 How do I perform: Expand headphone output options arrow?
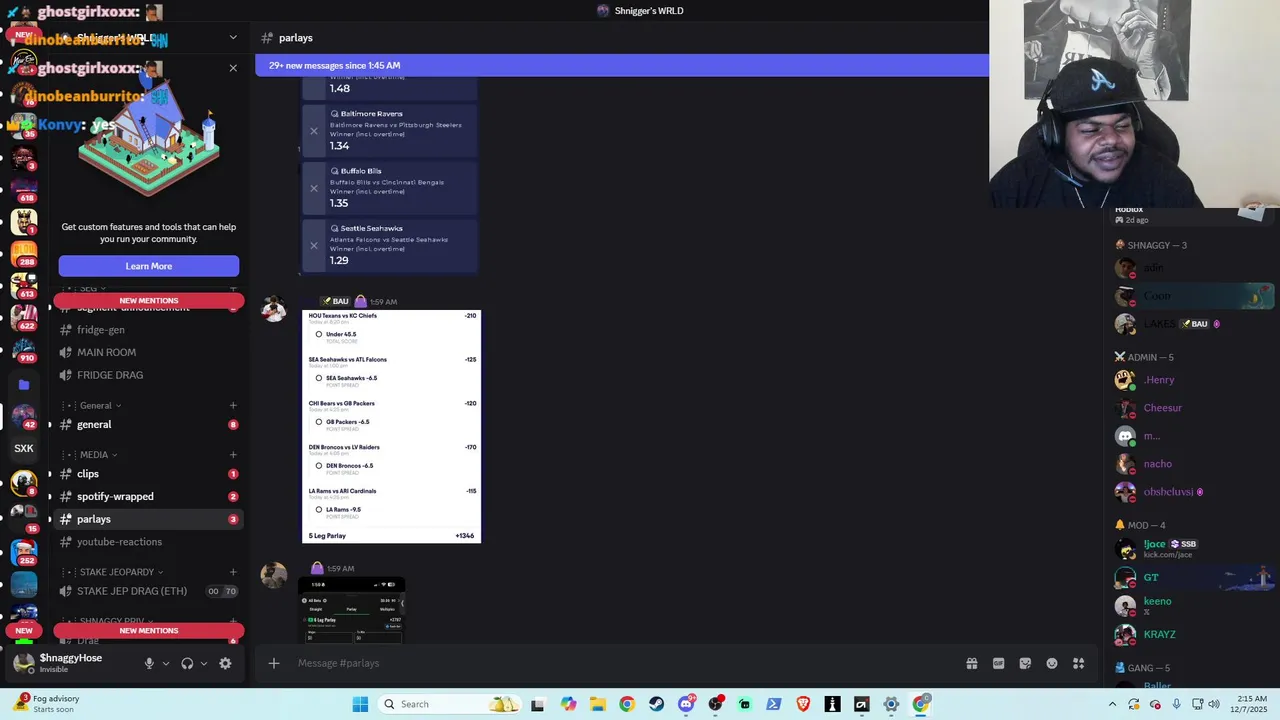point(204,663)
